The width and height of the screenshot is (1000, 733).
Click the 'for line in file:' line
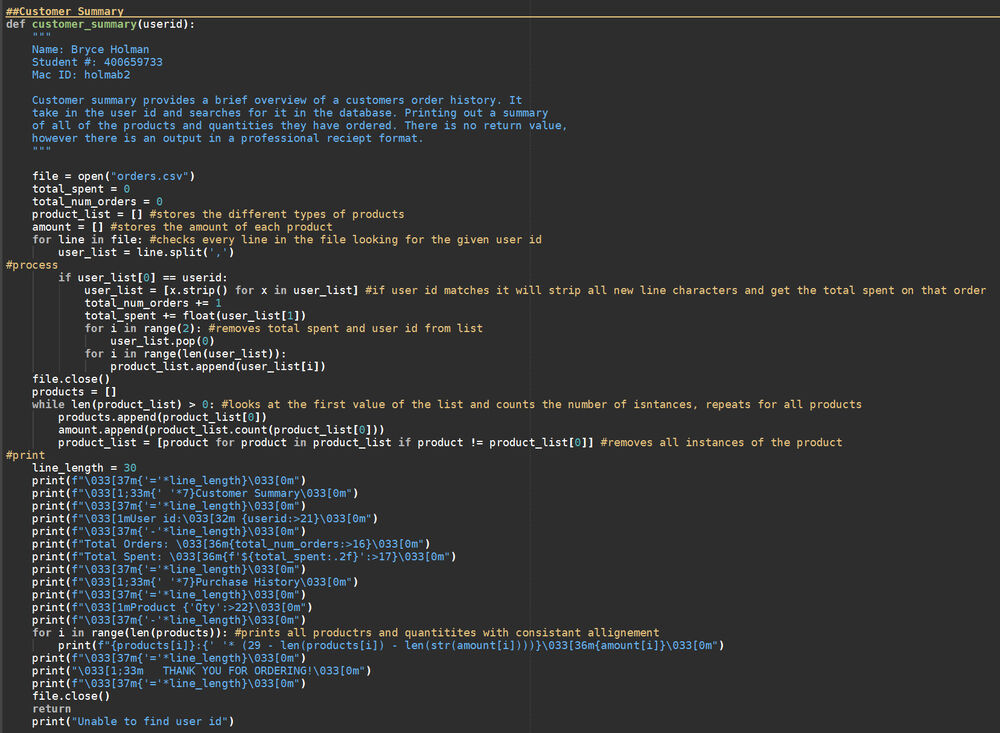click(287, 240)
